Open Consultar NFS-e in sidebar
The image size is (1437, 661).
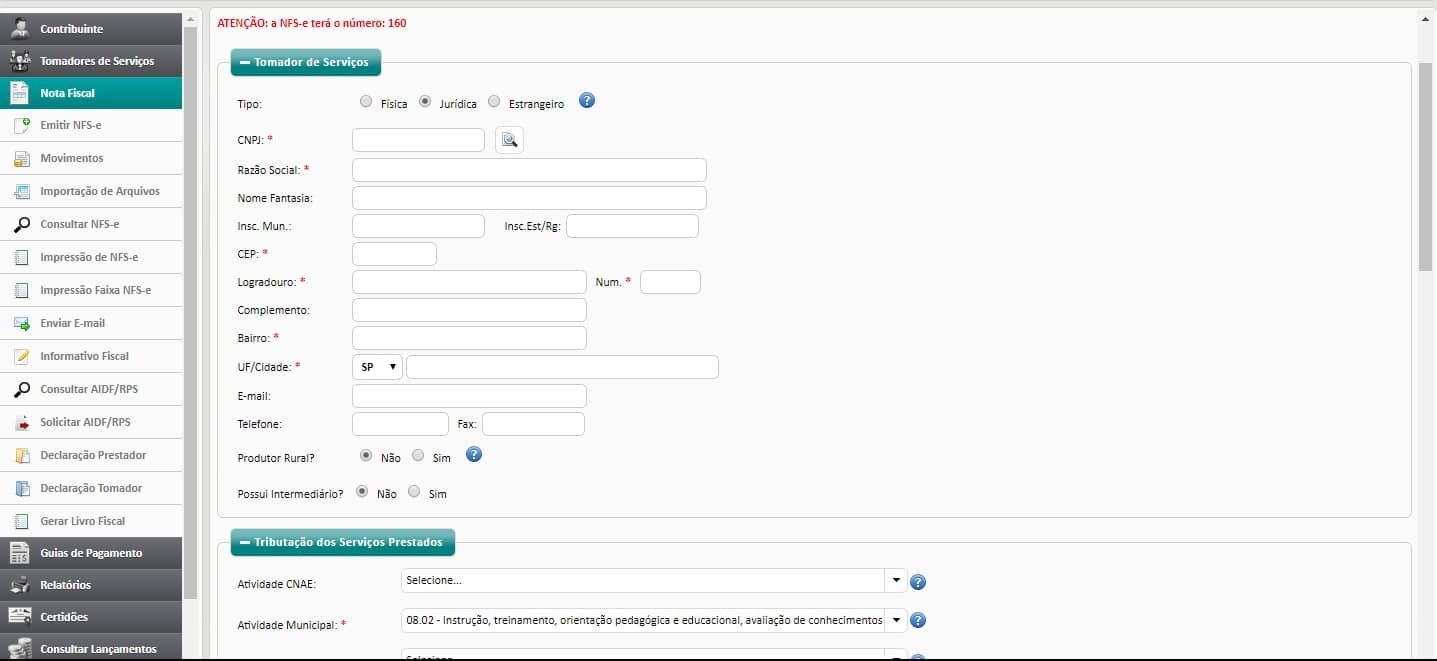(x=79, y=224)
